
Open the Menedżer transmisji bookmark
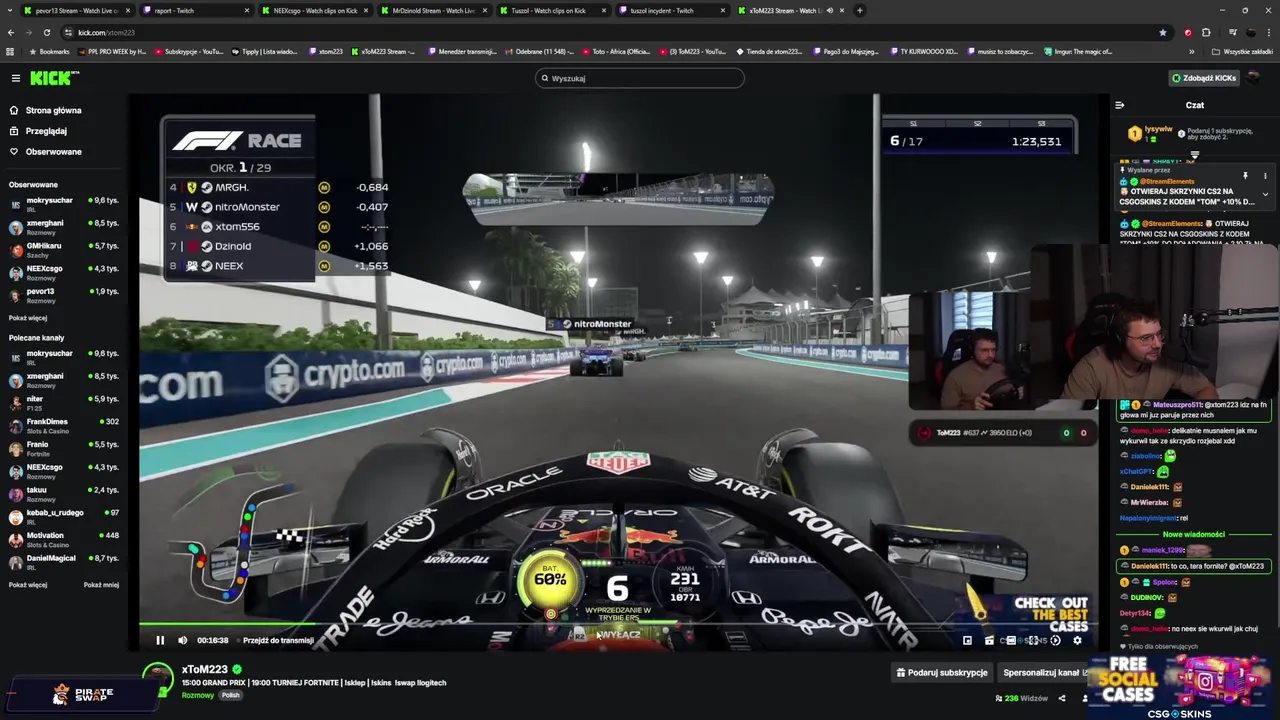(462, 51)
